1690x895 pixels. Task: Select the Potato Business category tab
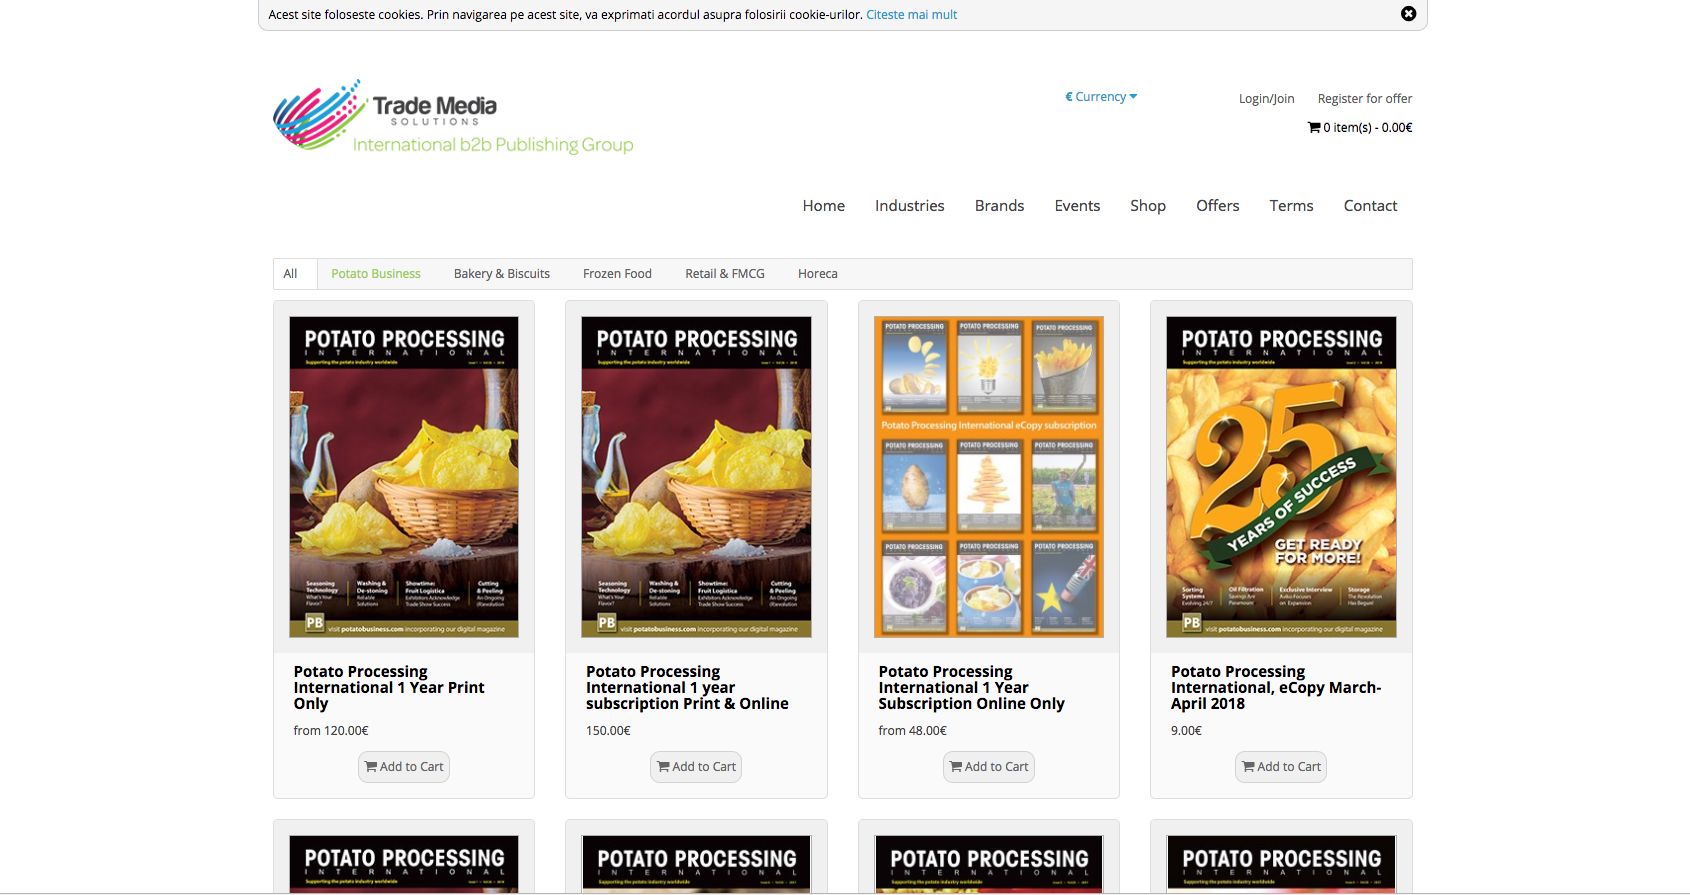click(x=376, y=274)
